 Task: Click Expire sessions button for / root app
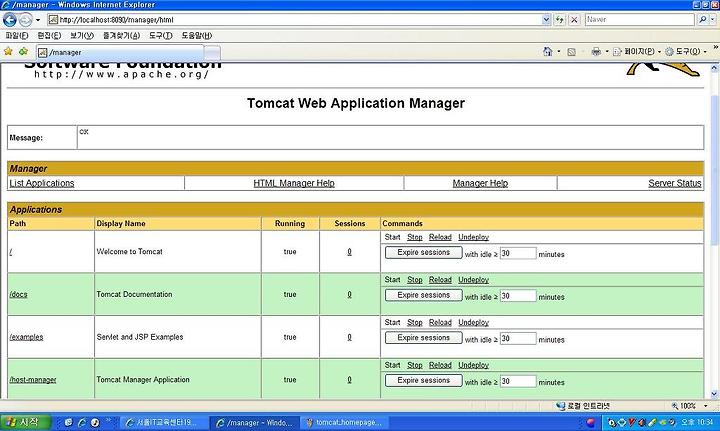[423, 252]
